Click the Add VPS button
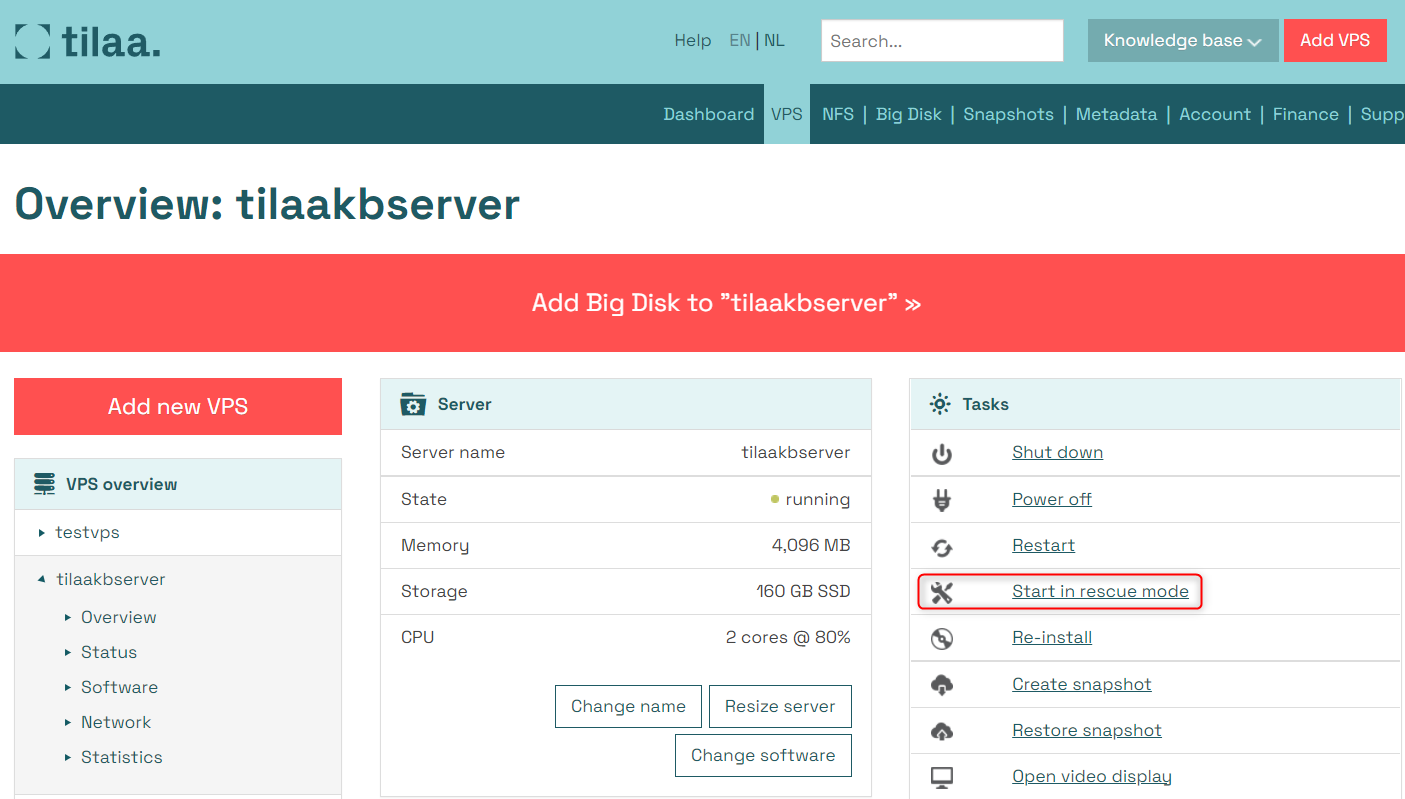 pos(1335,41)
